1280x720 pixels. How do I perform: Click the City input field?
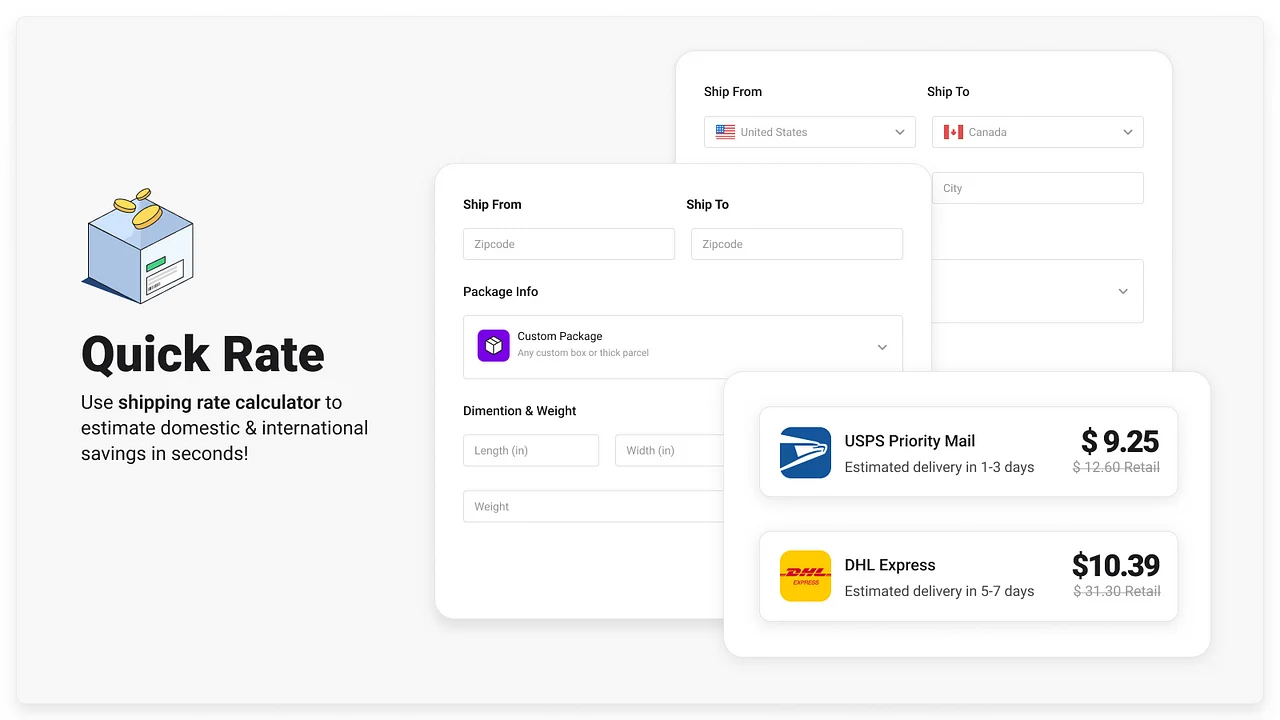(x=1037, y=188)
